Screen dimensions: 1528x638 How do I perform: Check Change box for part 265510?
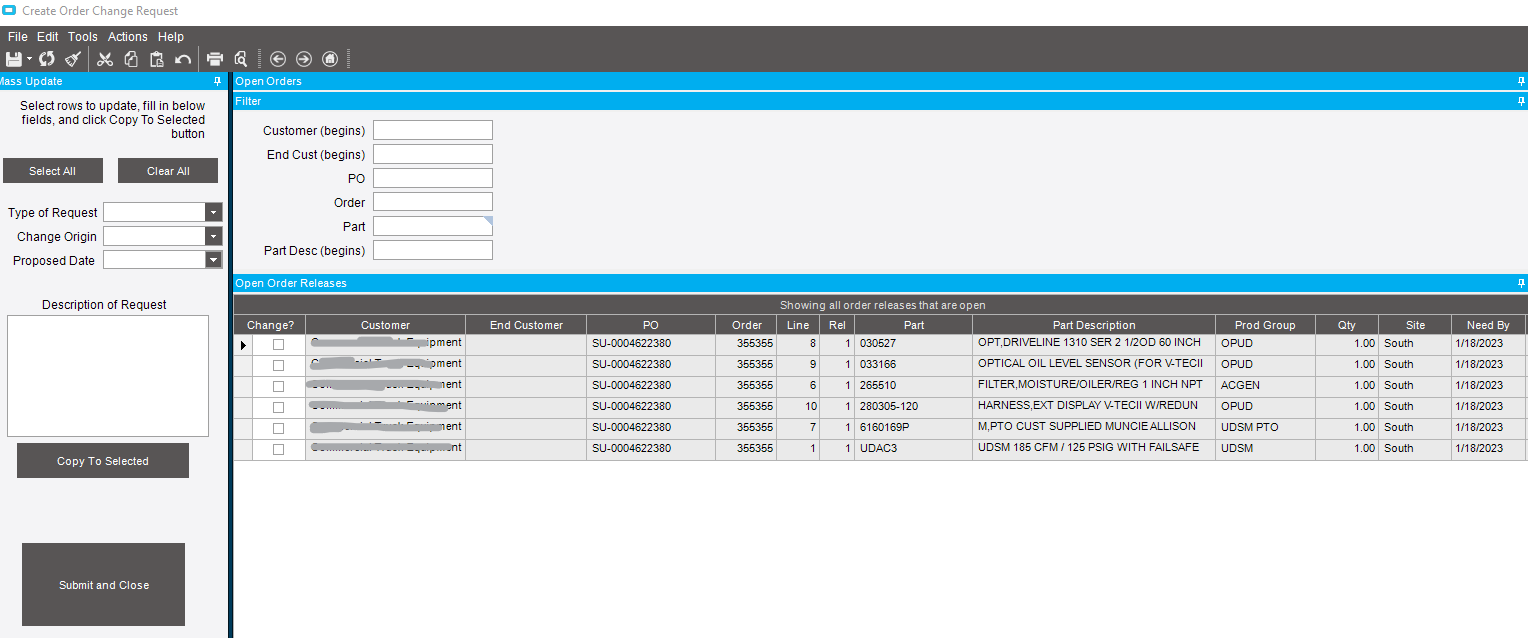click(x=278, y=386)
